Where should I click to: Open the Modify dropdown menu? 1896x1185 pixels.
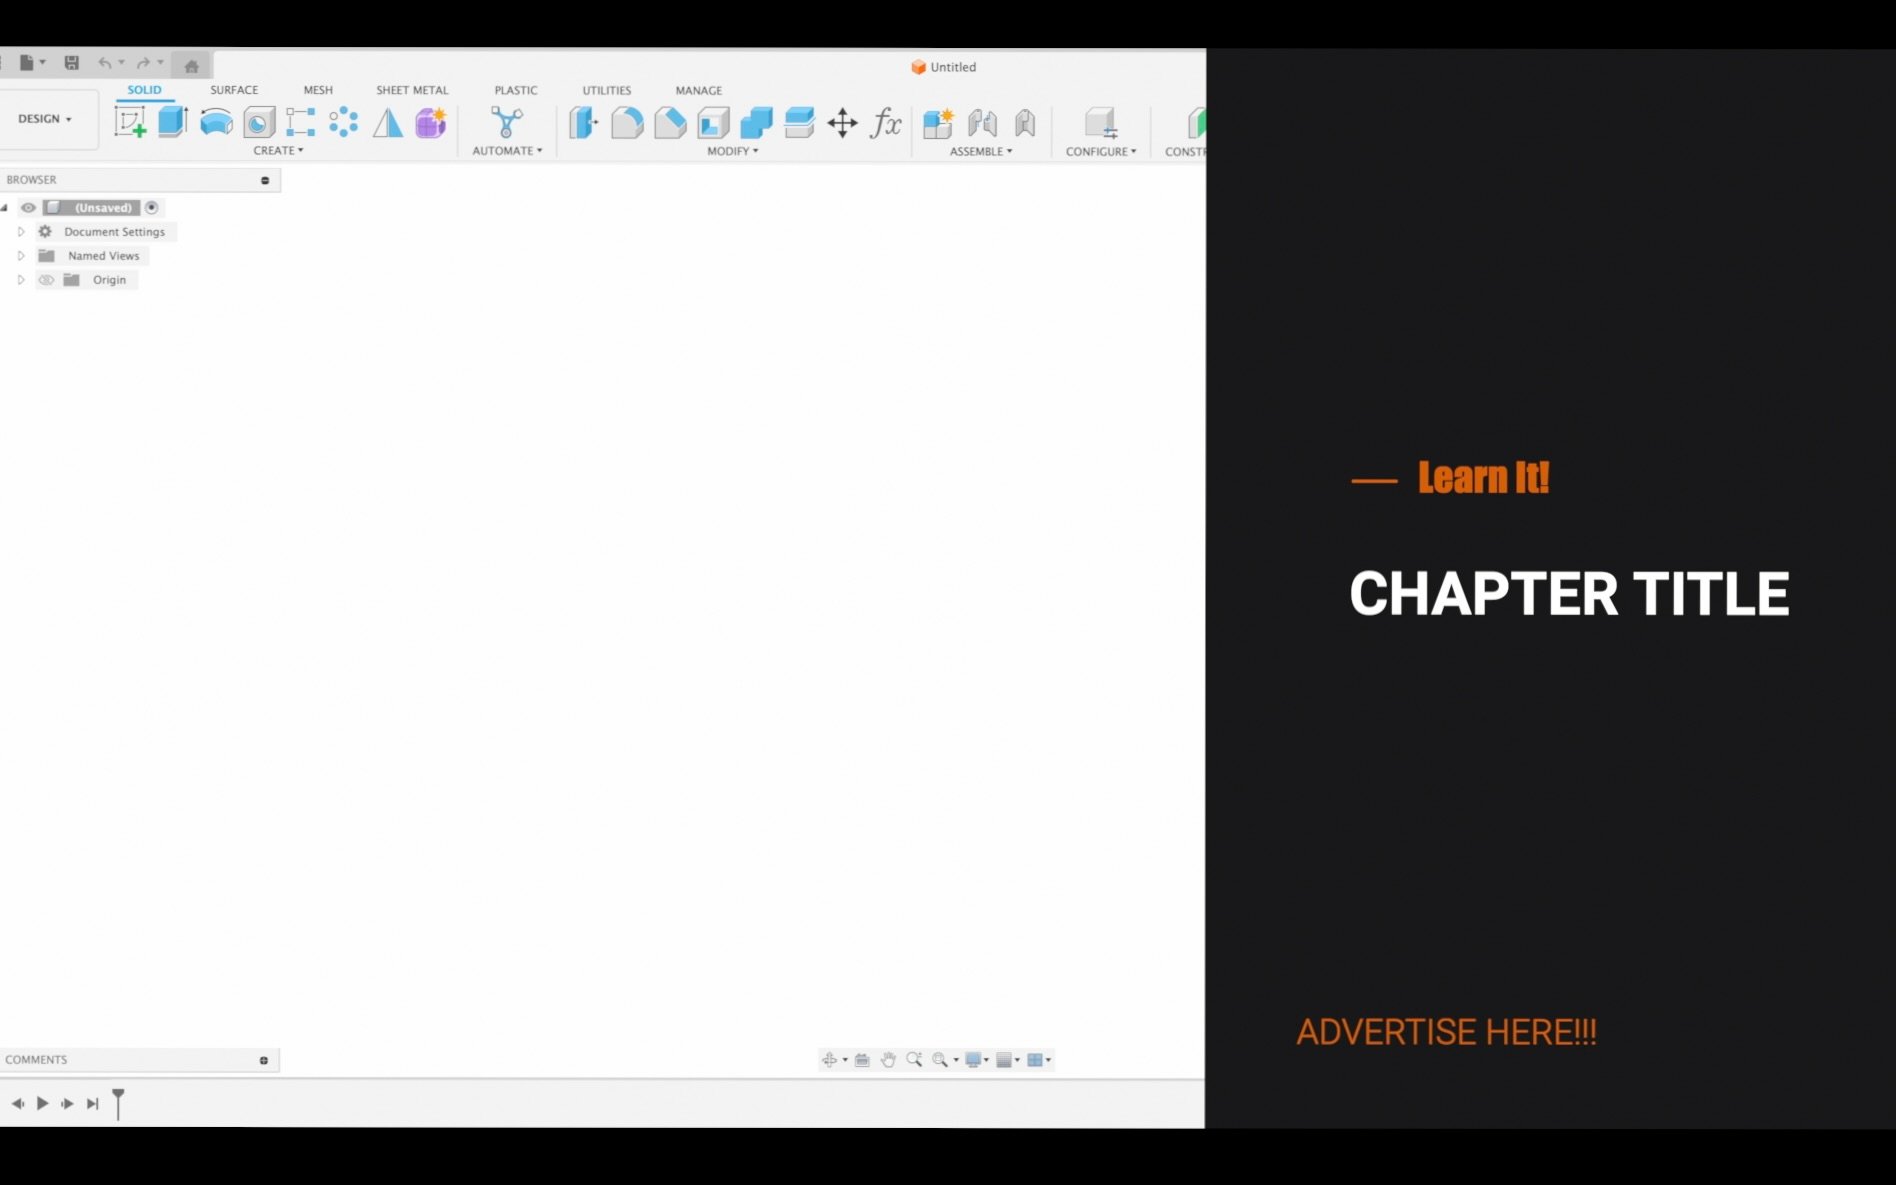click(x=732, y=151)
